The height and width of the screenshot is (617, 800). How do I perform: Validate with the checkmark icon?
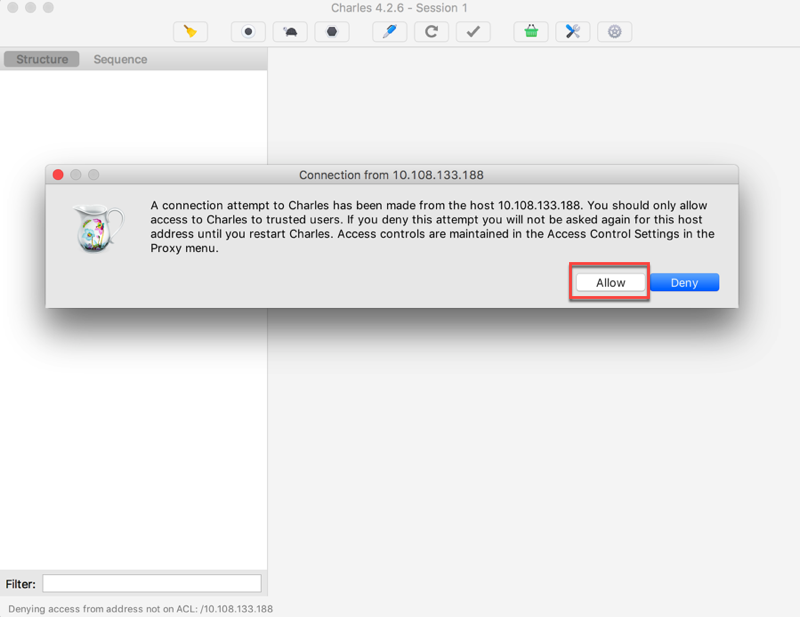pos(473,32)
